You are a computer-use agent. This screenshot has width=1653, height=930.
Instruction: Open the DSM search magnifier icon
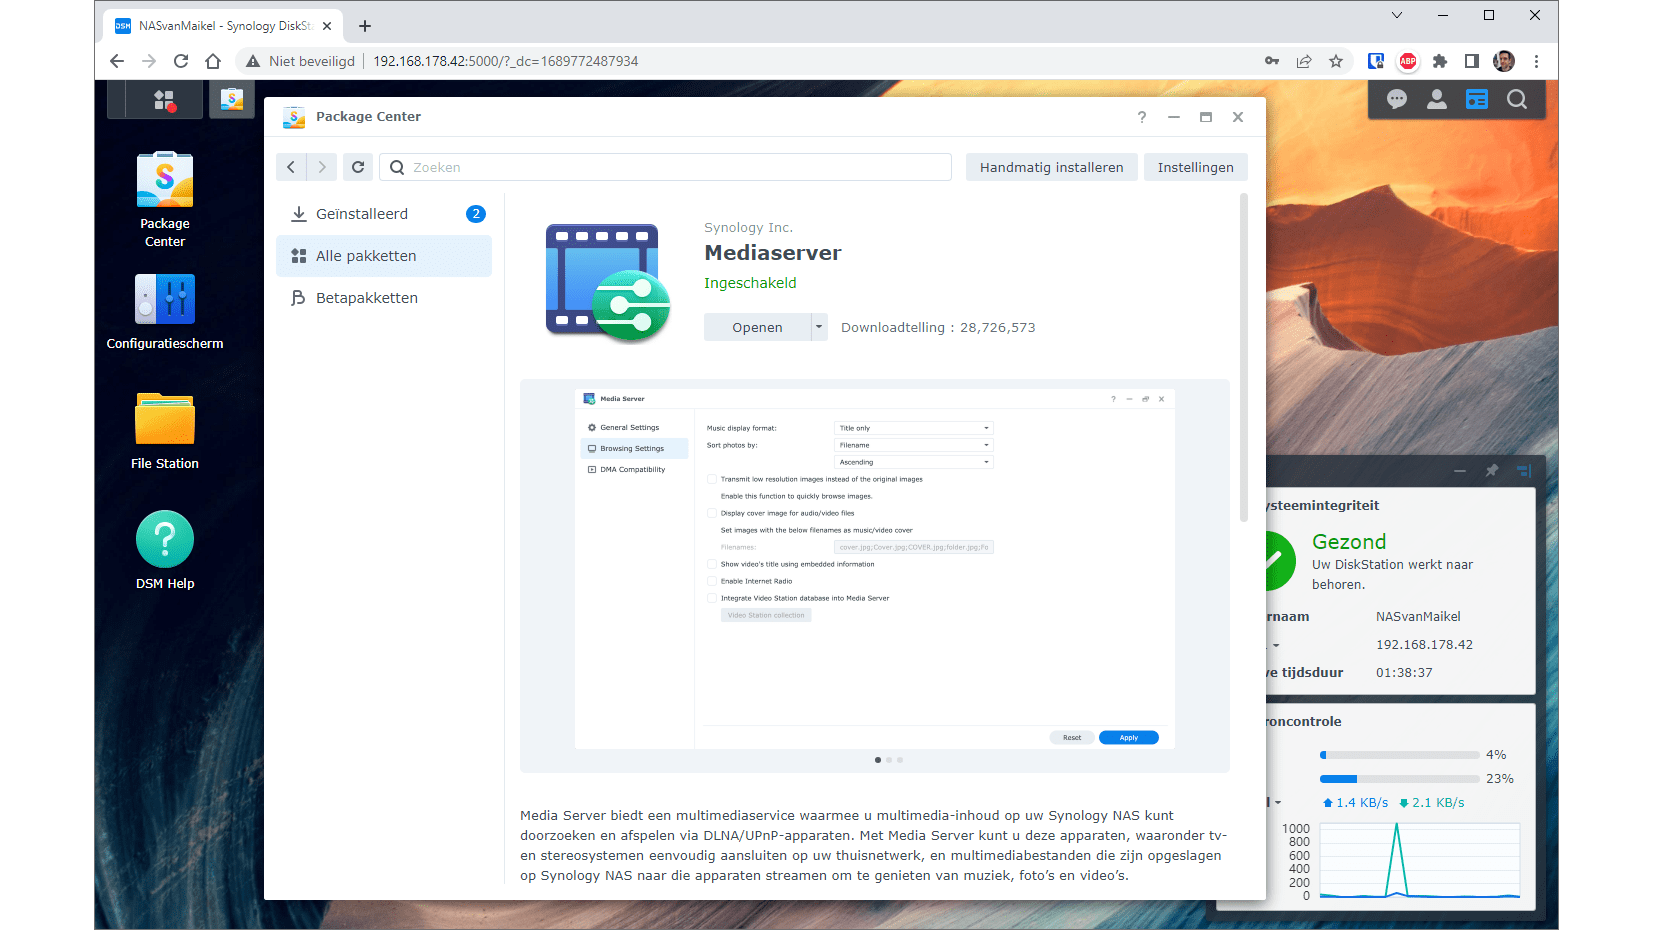(x=1517, y=99)
